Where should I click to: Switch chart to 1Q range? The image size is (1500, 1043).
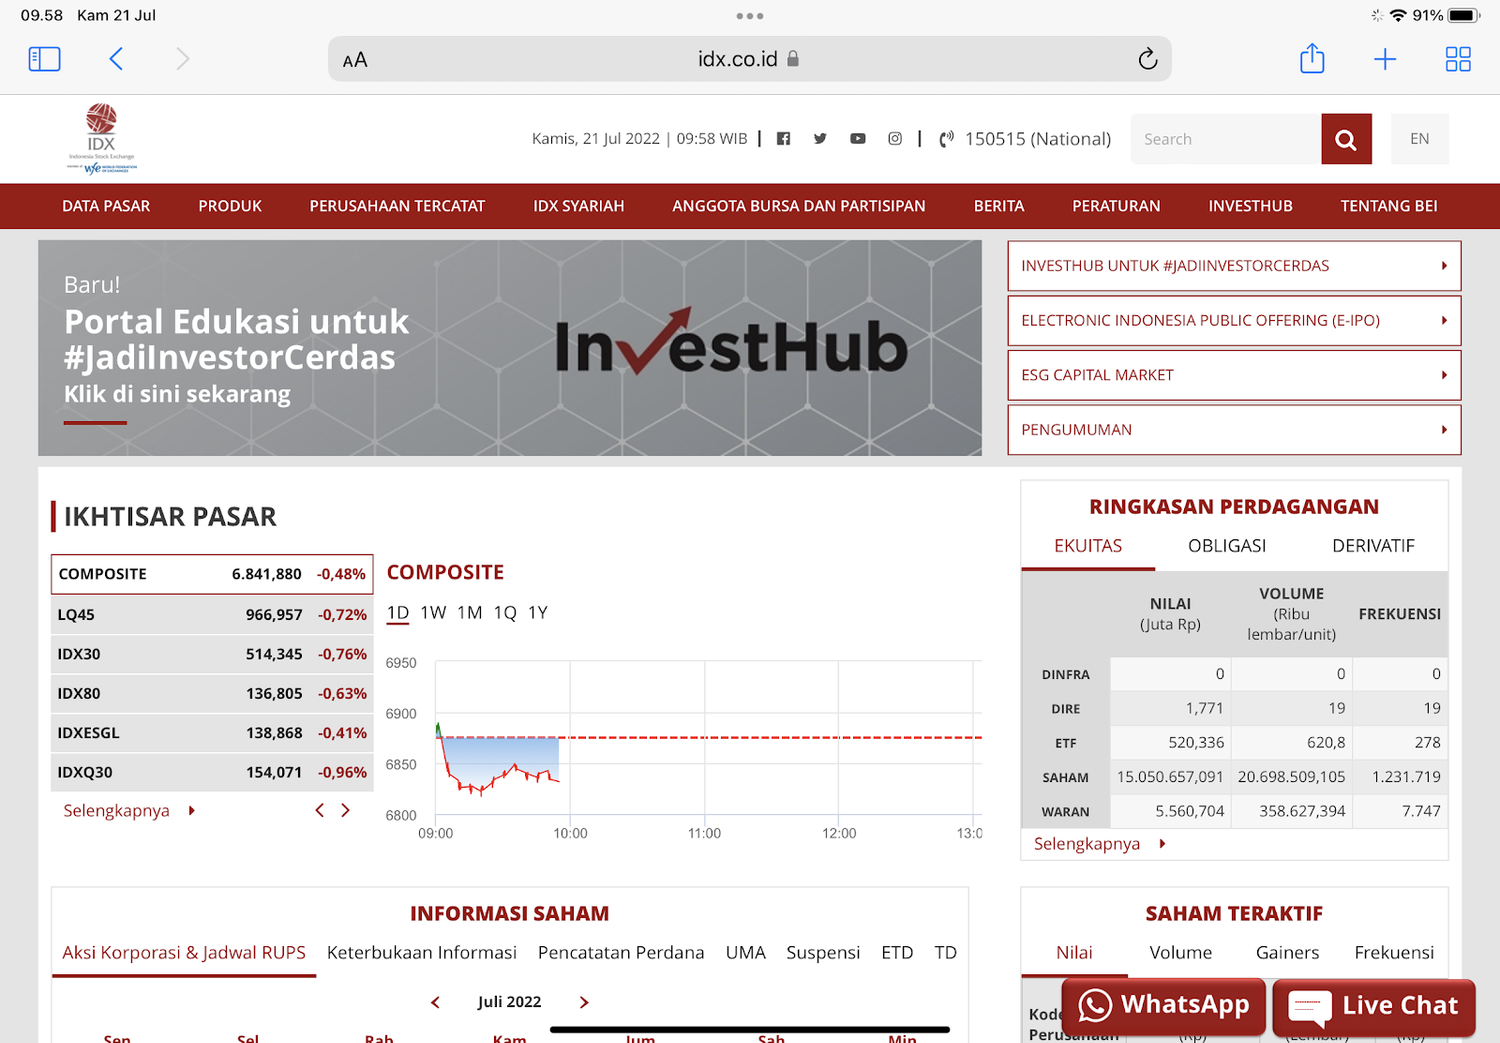coord(505,613)
